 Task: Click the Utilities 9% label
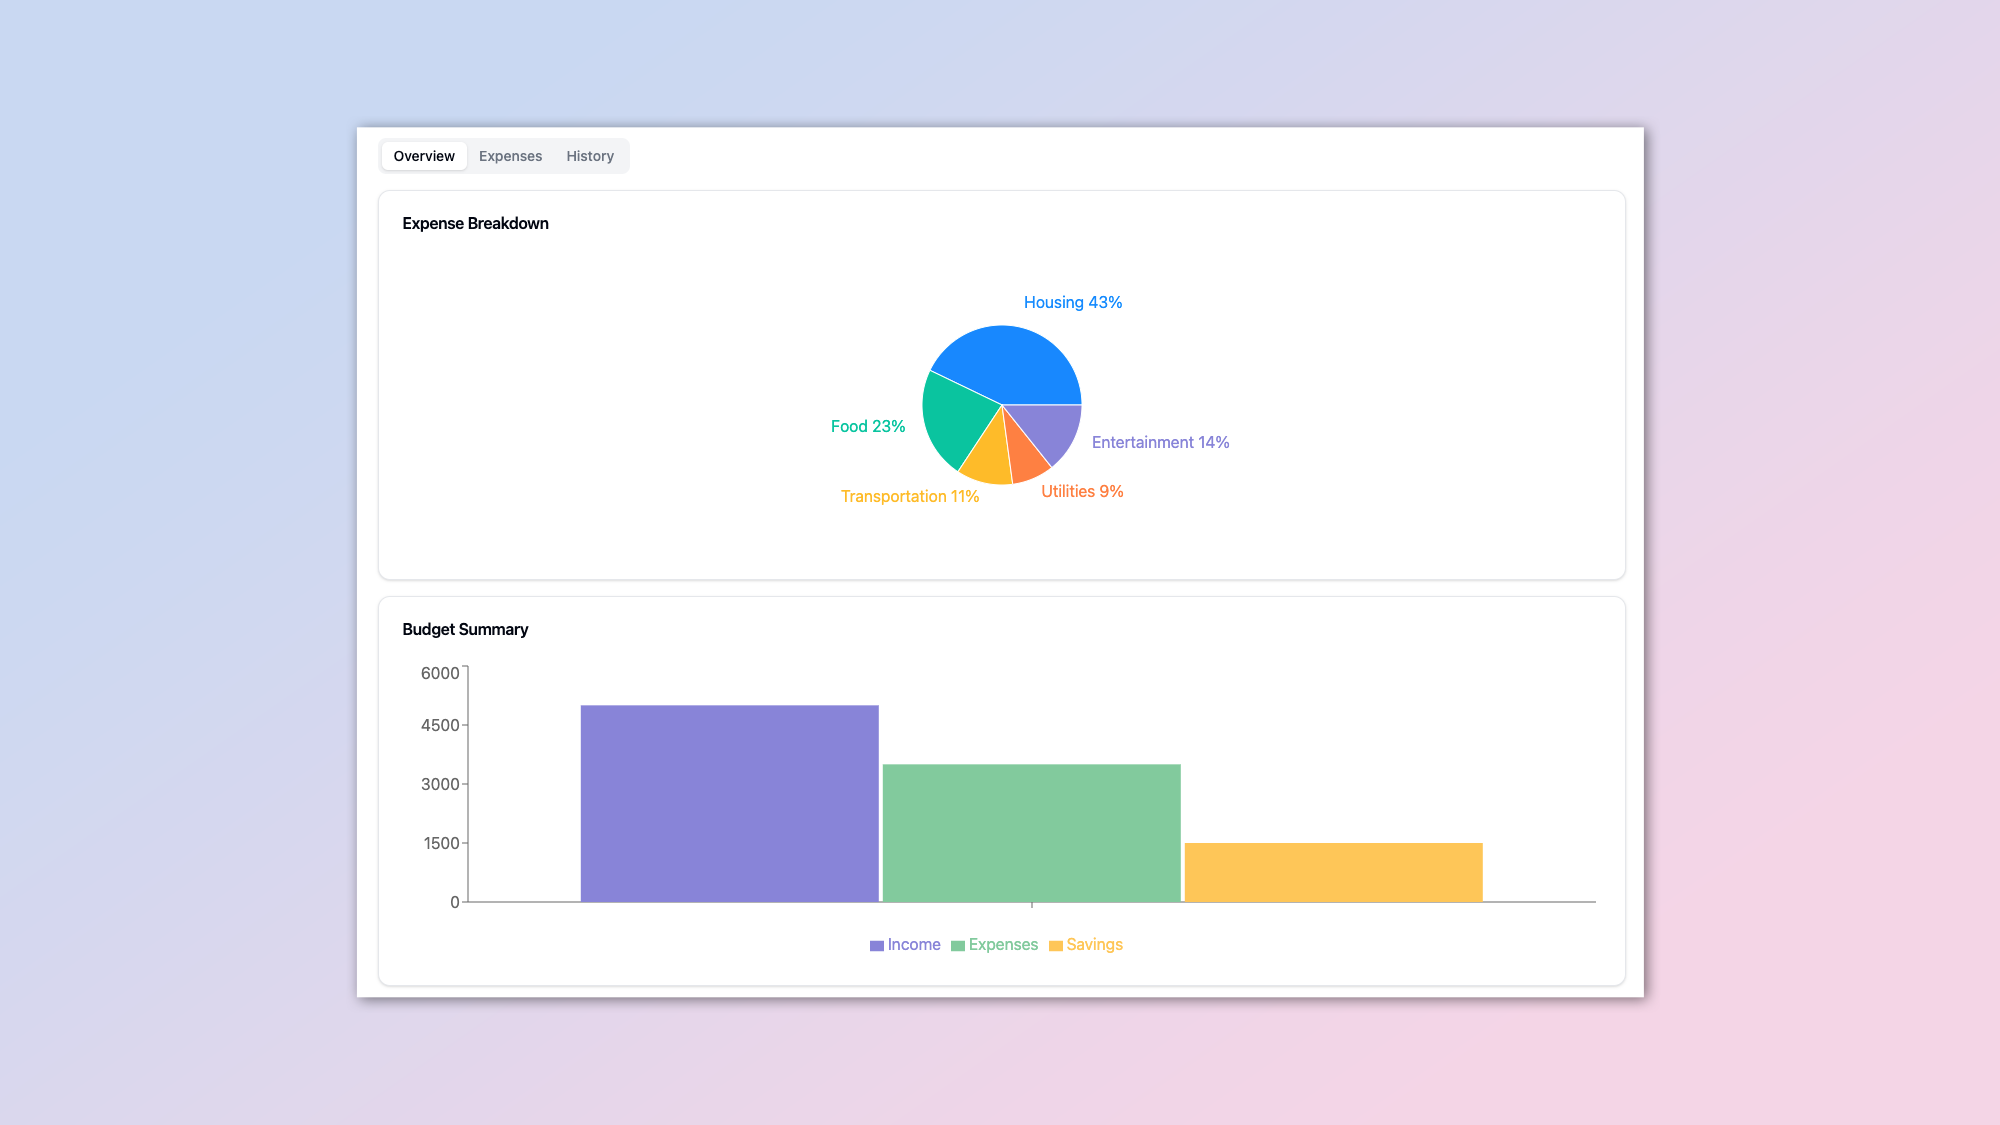click(x=1082, y=491)
